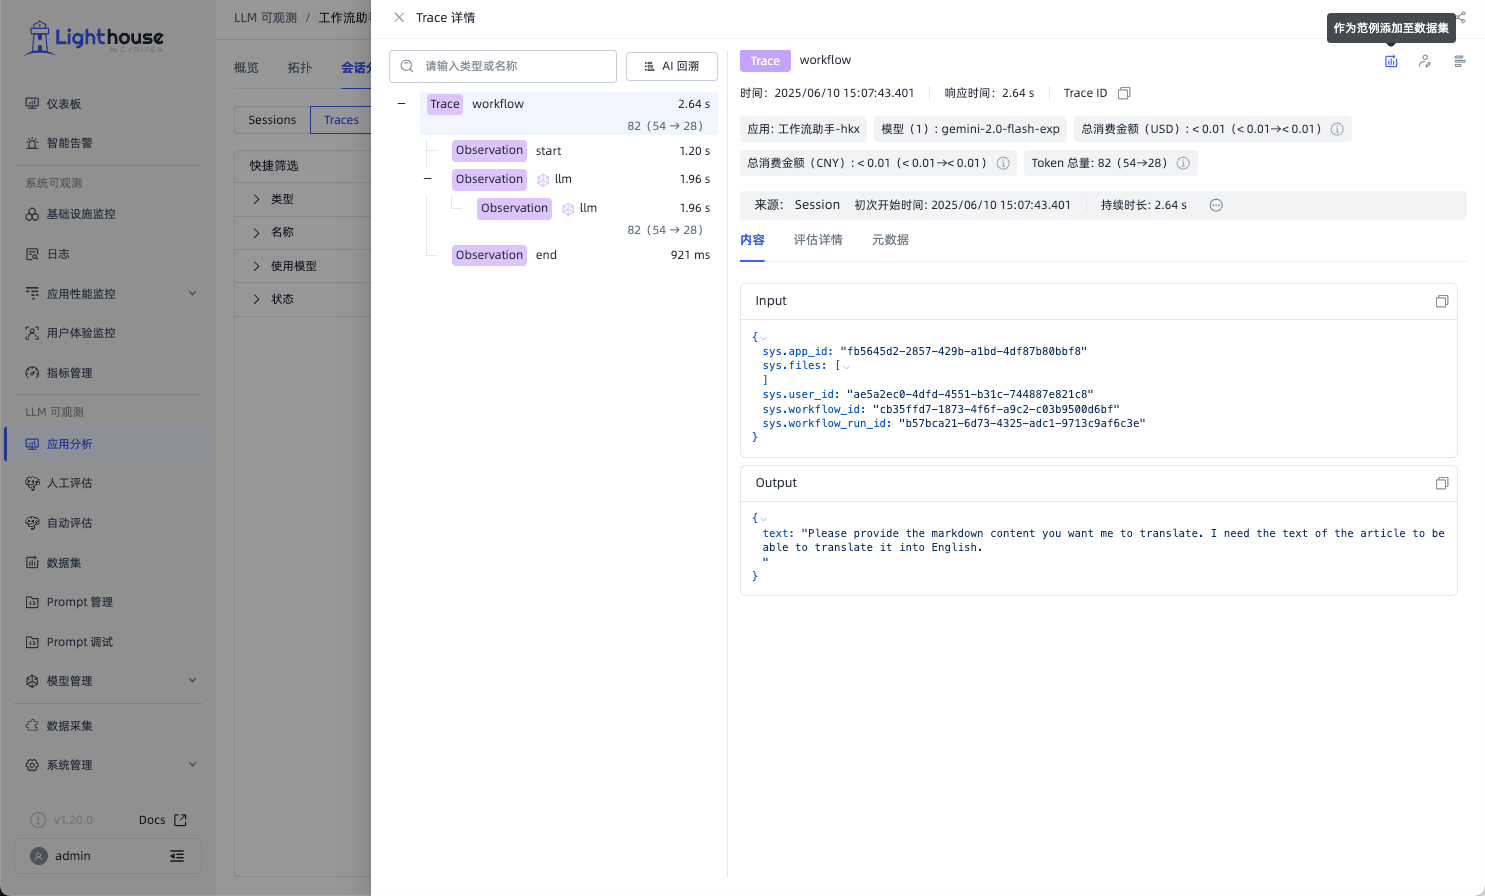Open the Docs link
The image size is (1485, 896).
pos(162,820)
